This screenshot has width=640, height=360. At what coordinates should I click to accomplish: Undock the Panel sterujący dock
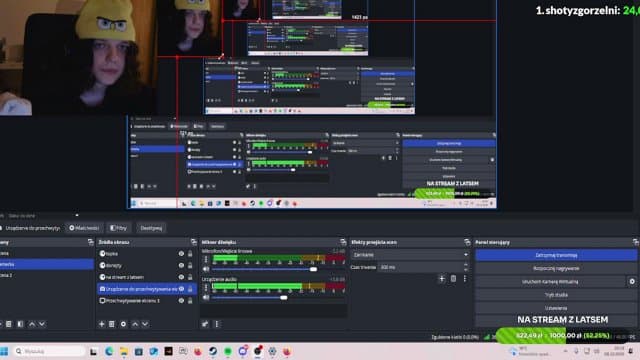[x=636, y=242]
